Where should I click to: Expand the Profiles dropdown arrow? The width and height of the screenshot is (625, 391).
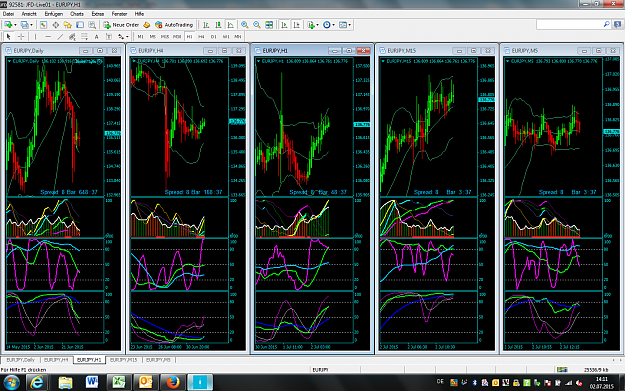(x=31, y=25)
